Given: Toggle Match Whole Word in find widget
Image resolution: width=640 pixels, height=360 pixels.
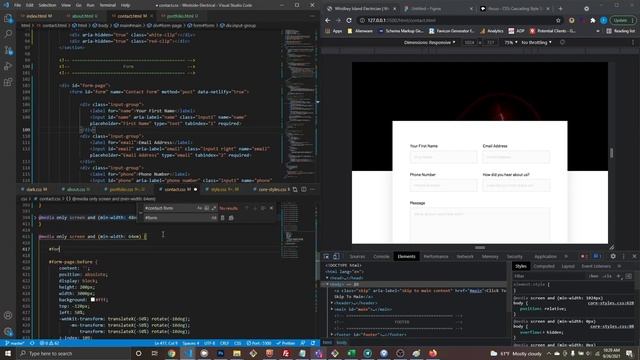Looking at the screenshot, I should [207, 208].
